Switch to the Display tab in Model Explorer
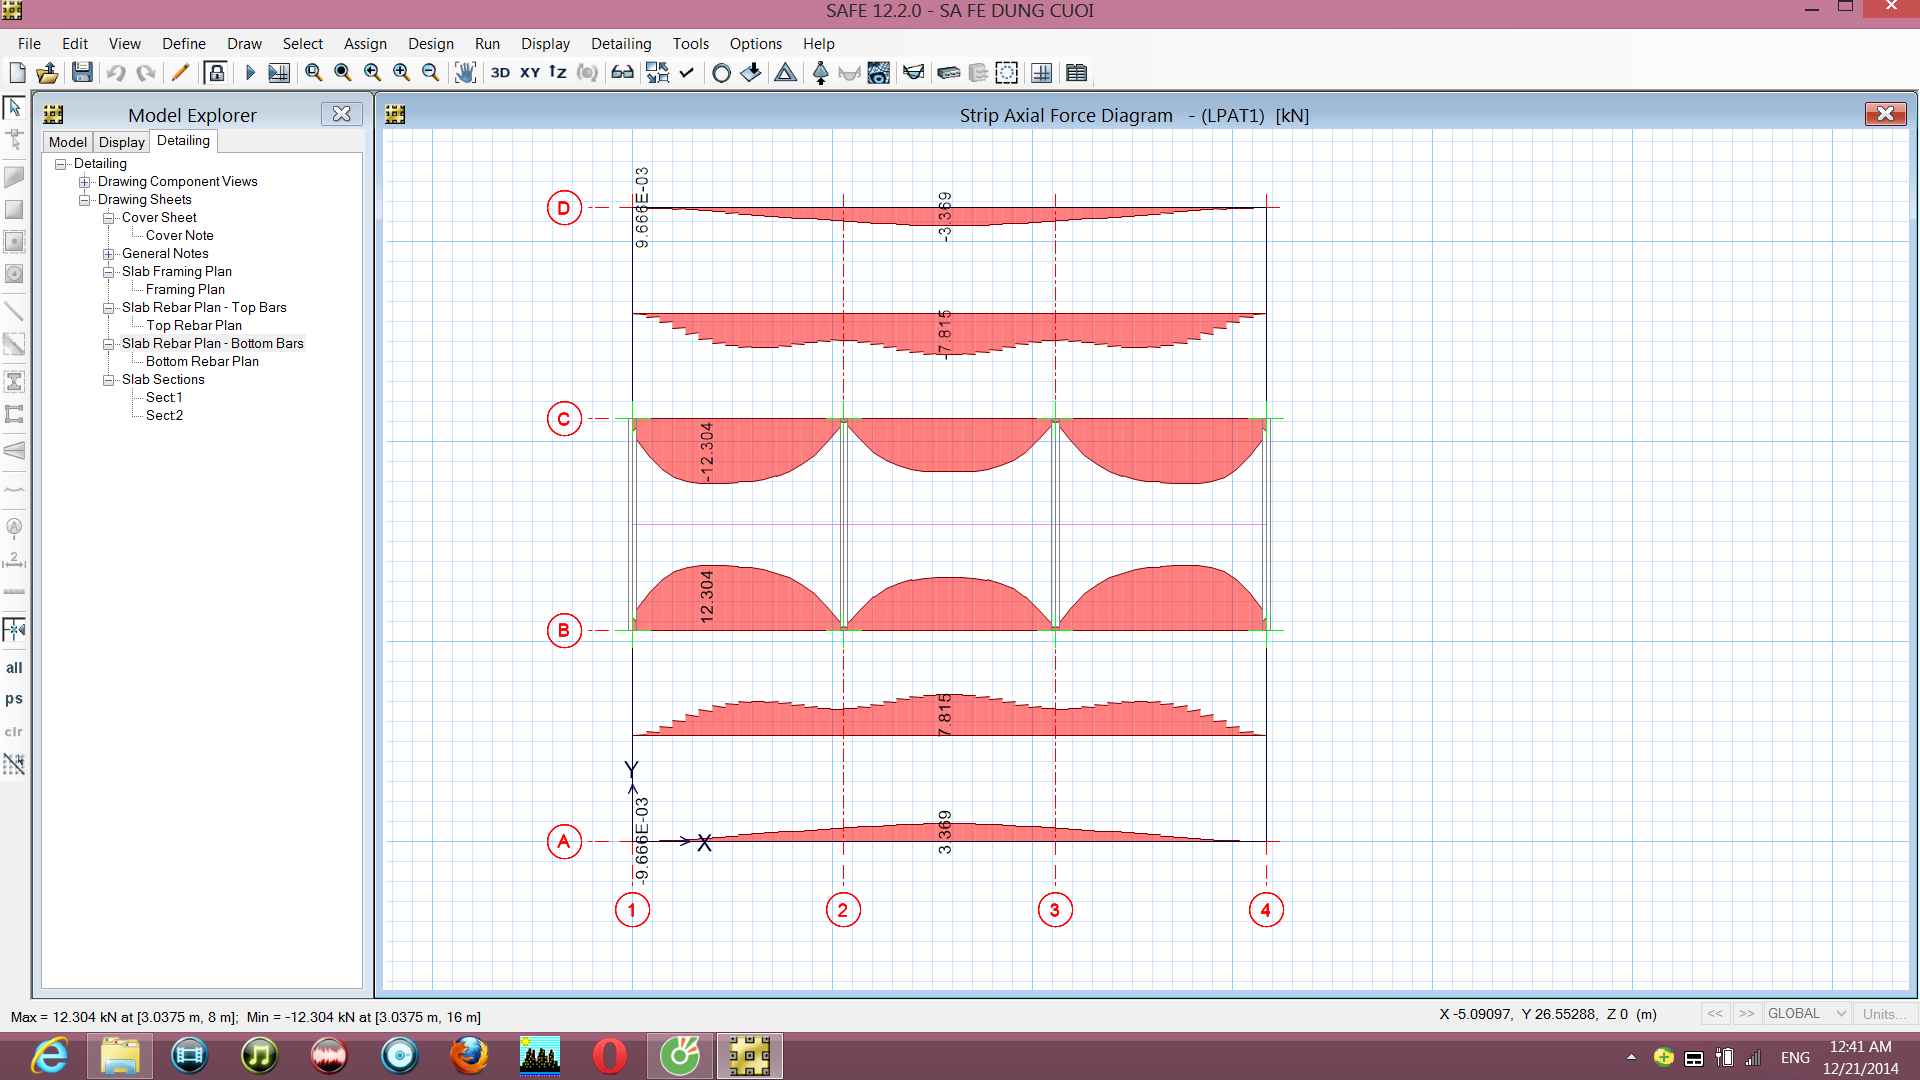Image resolution: width=1920 pixels, height=1080 pixels. [122, 142]
